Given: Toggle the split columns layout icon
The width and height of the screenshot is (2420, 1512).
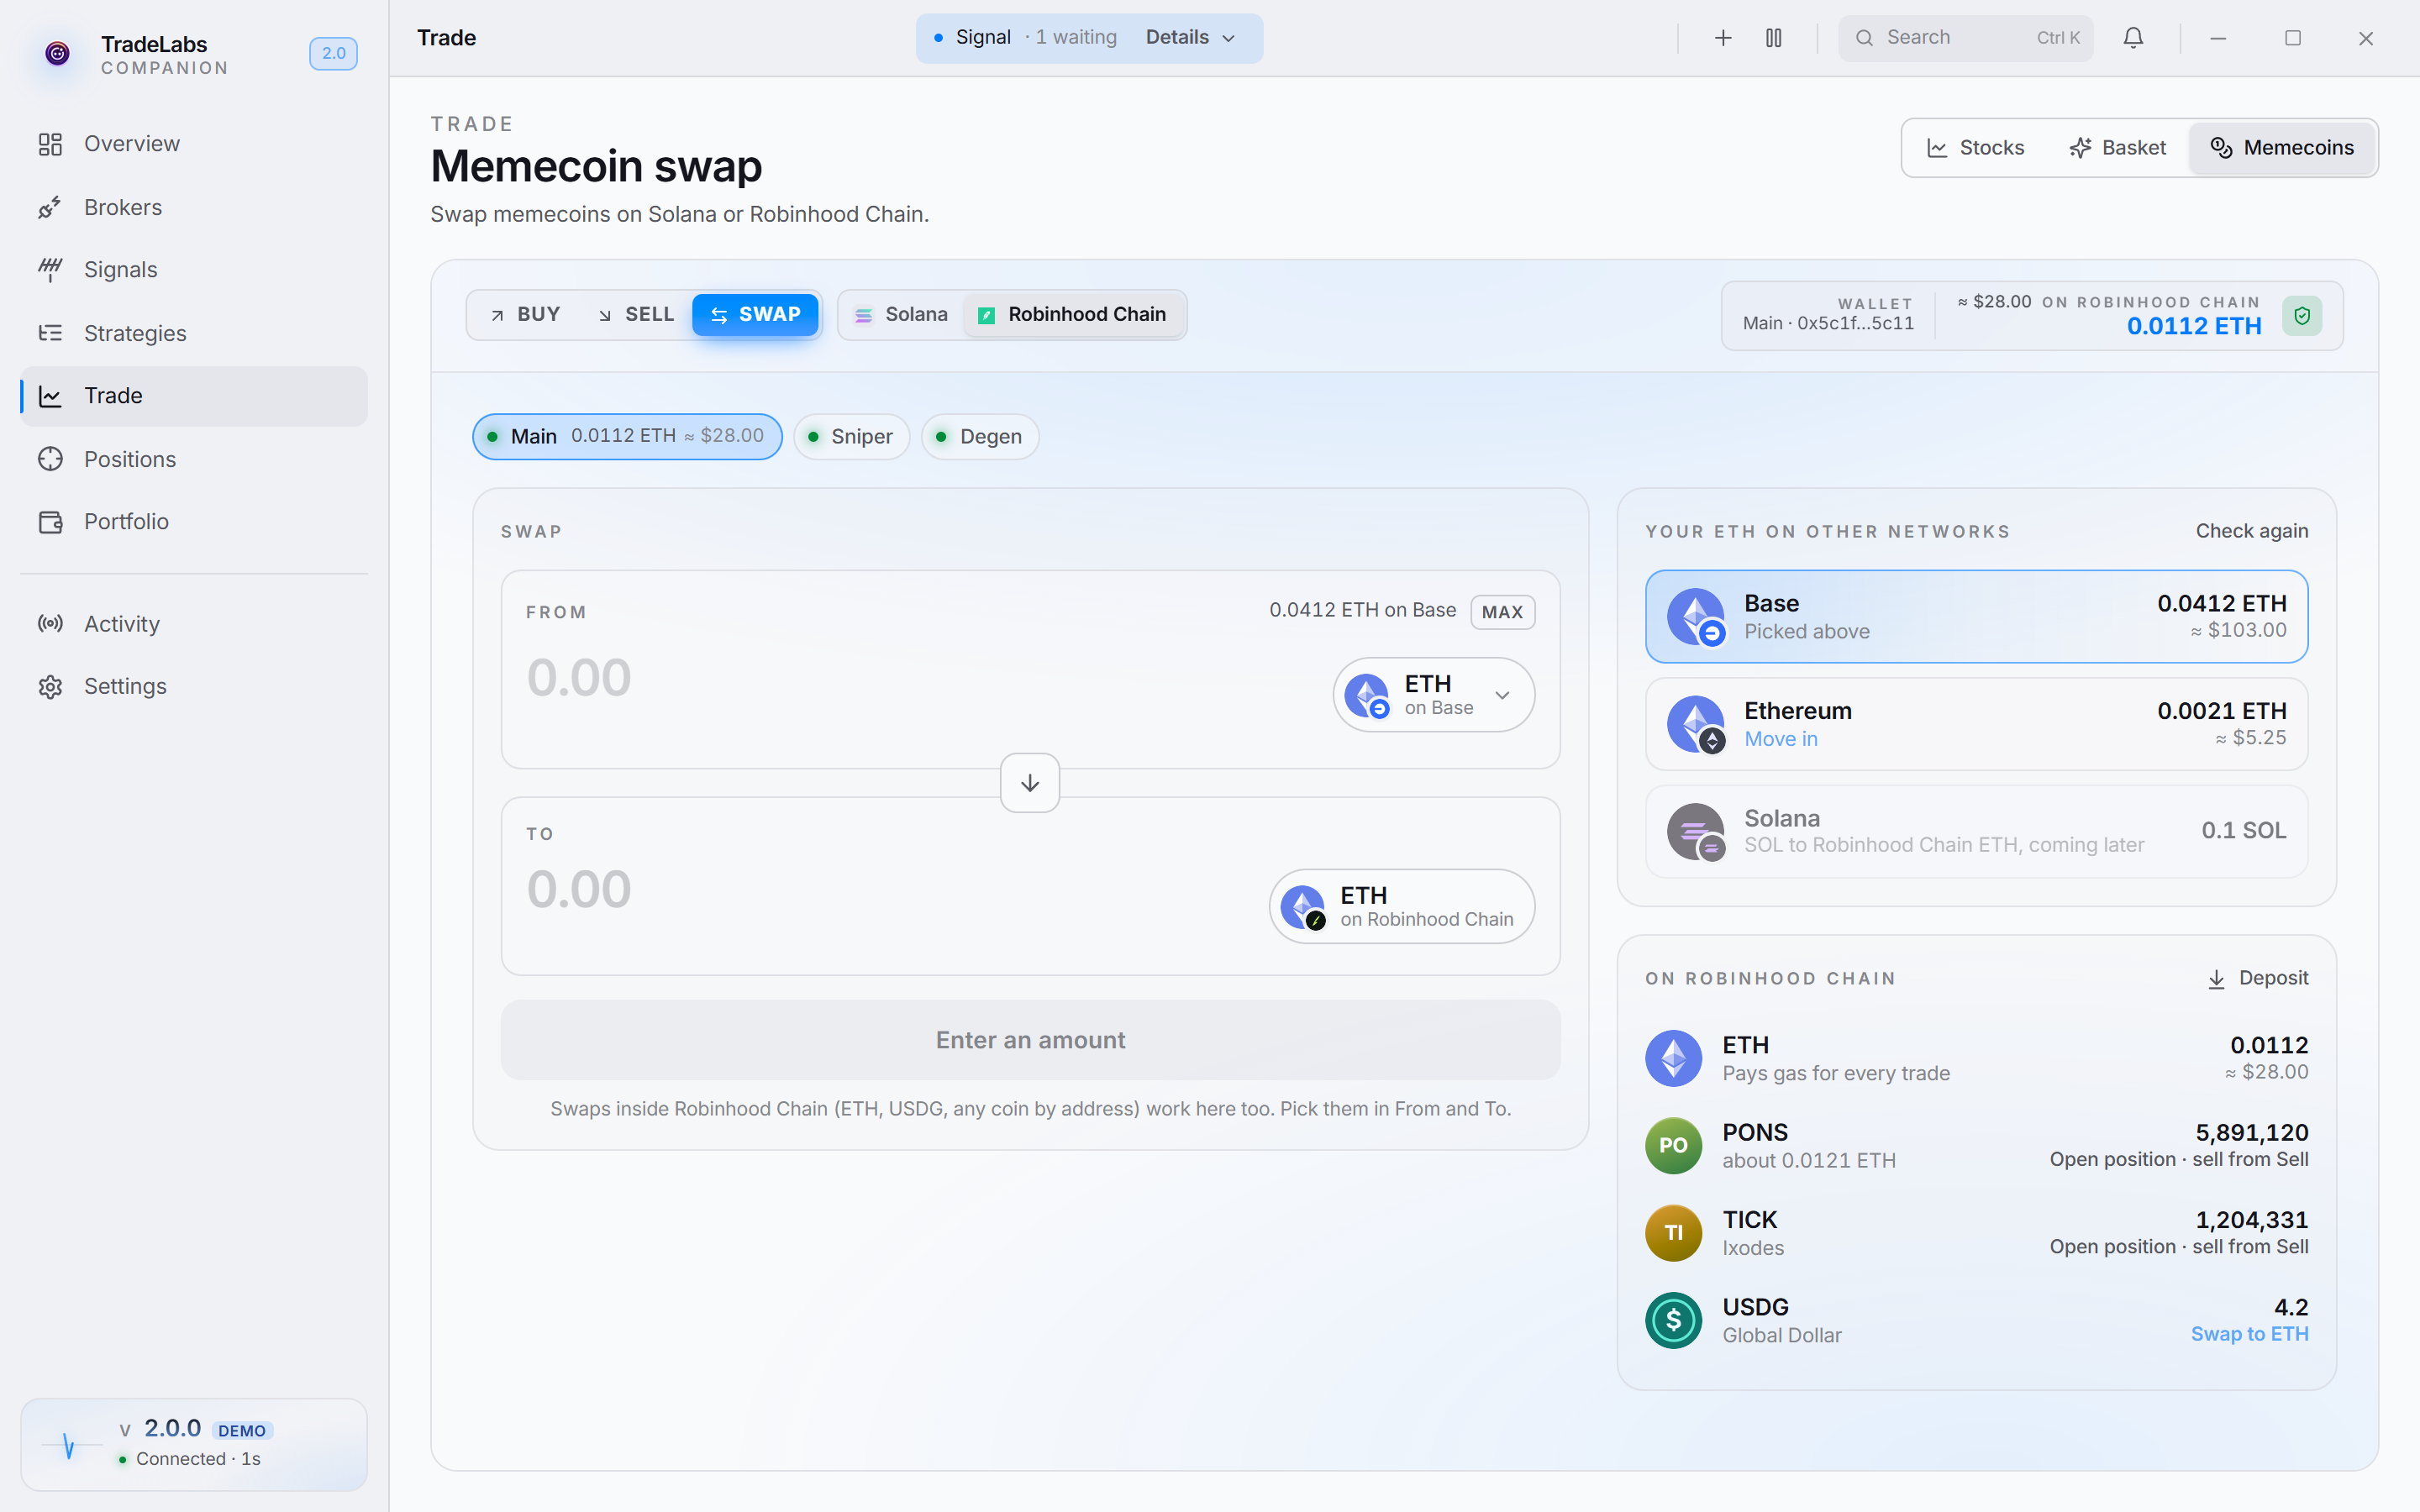Looking at the screenshot, I should pyautogui.click(x=1773, y=38).
